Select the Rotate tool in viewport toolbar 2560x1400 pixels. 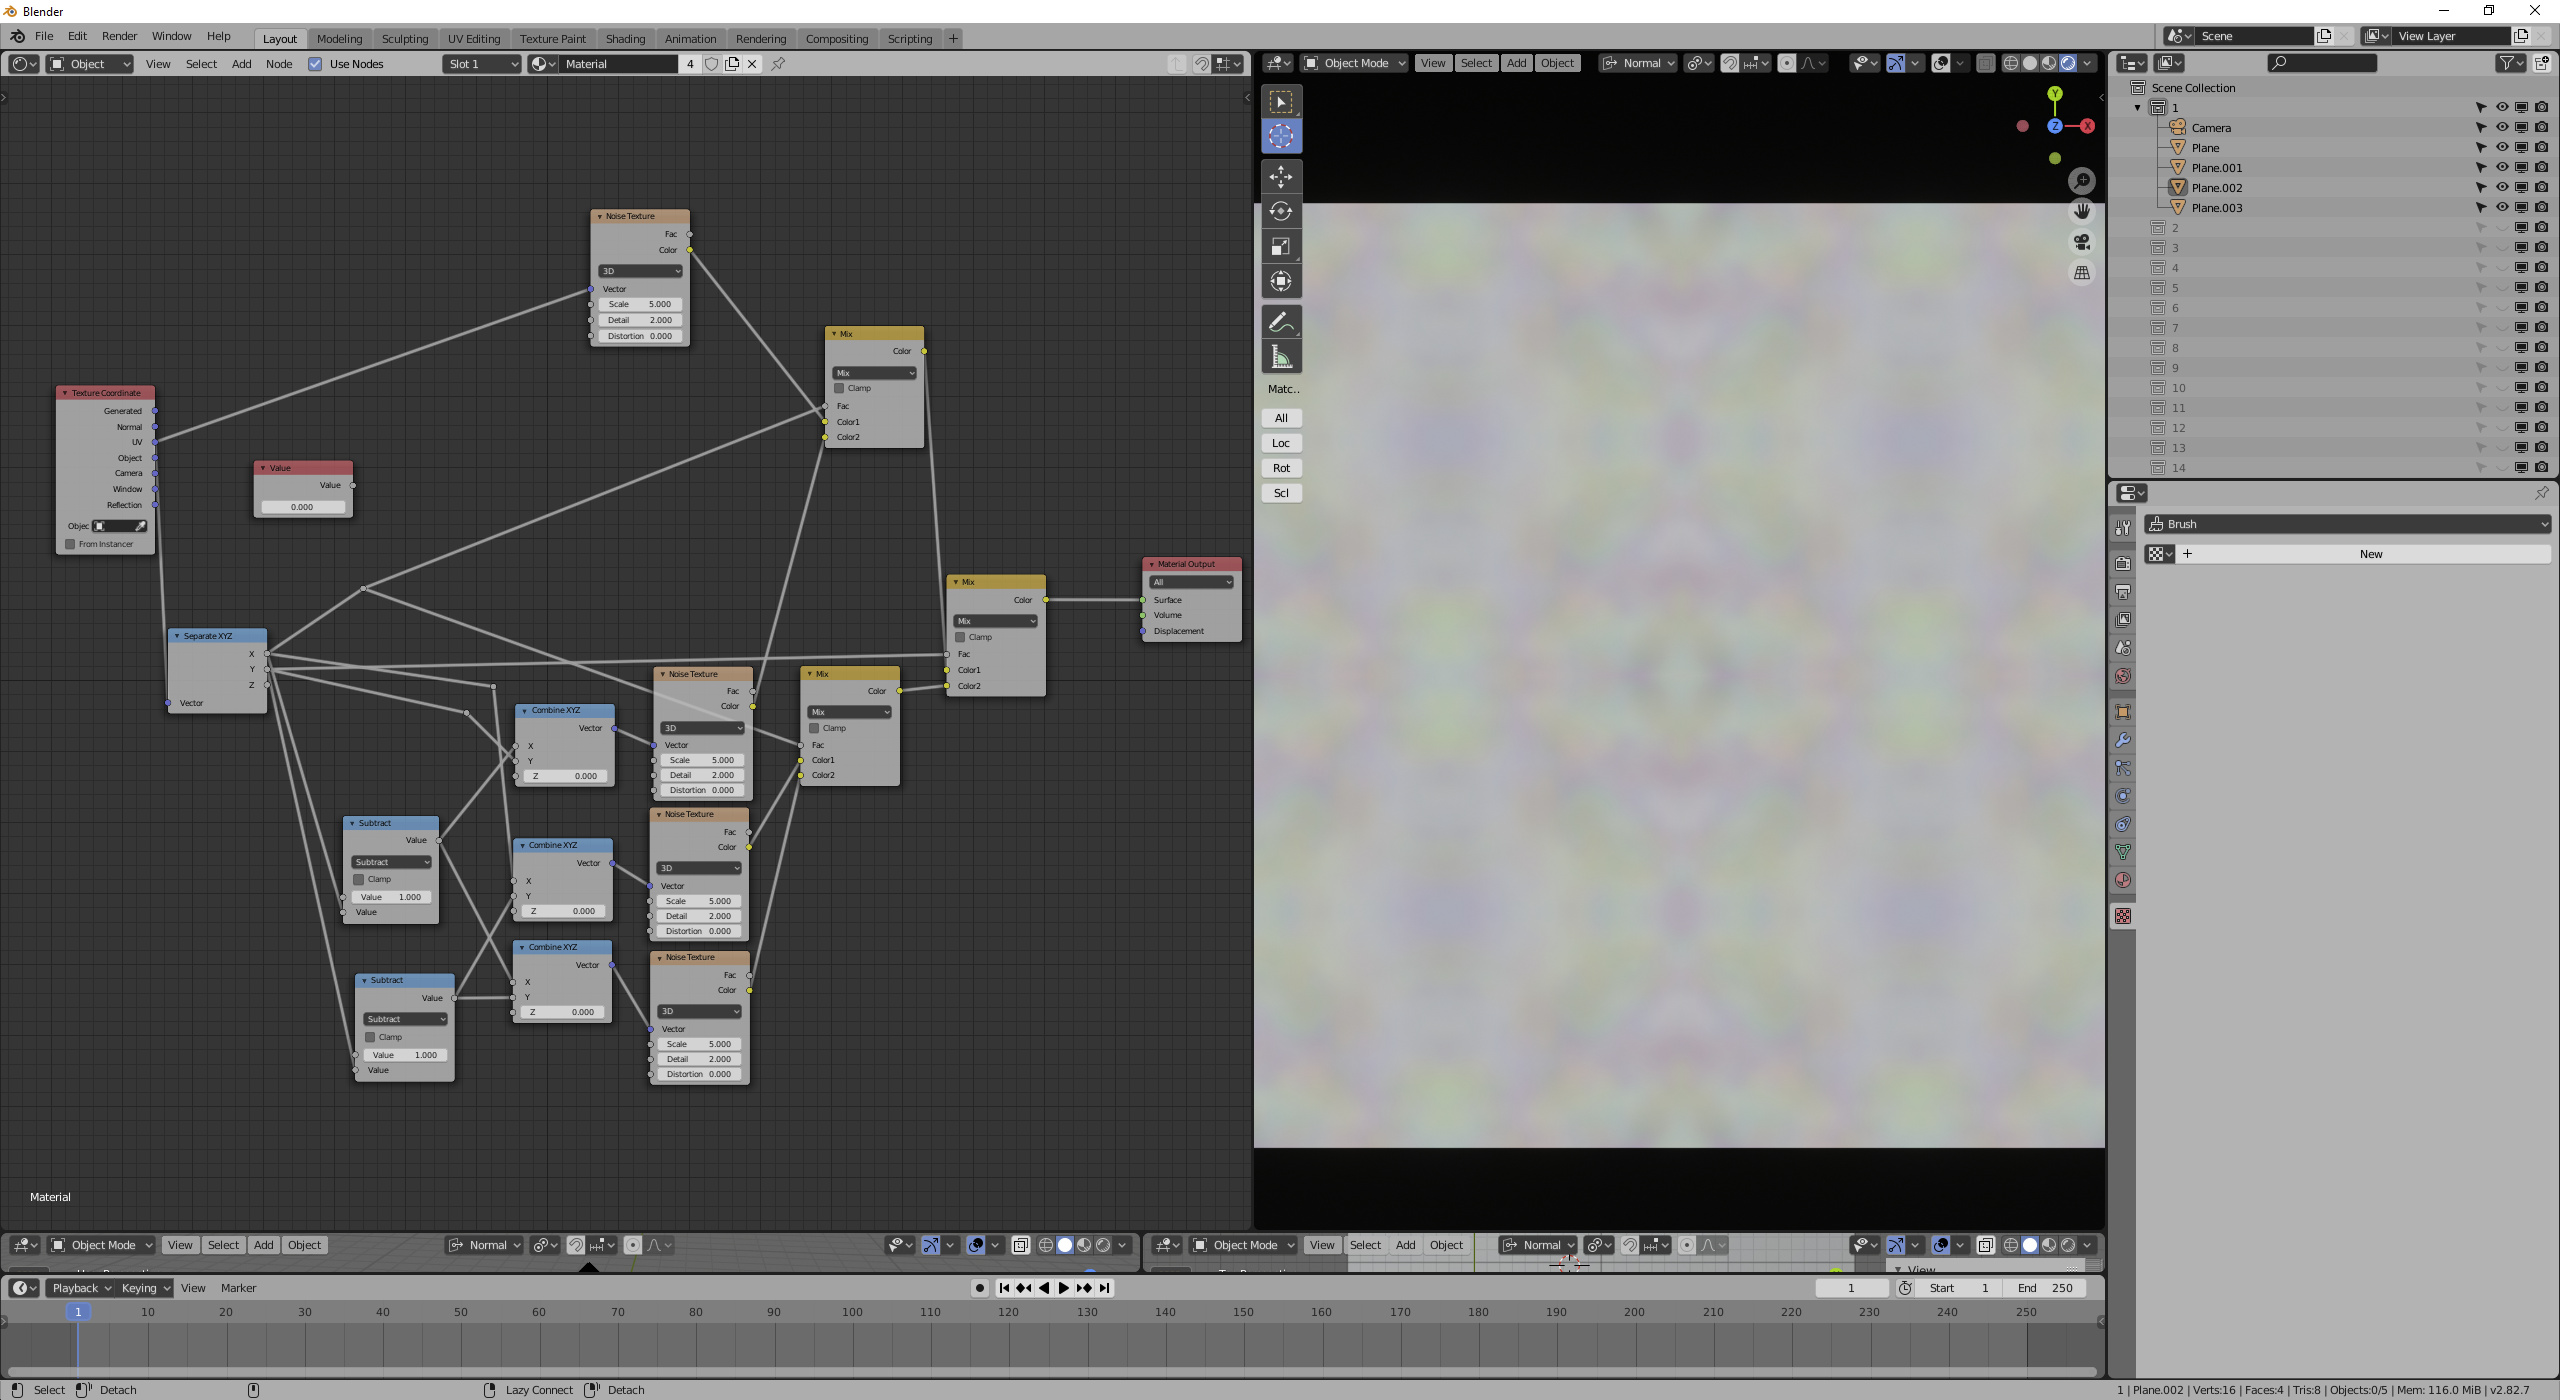click(1281, 212)
